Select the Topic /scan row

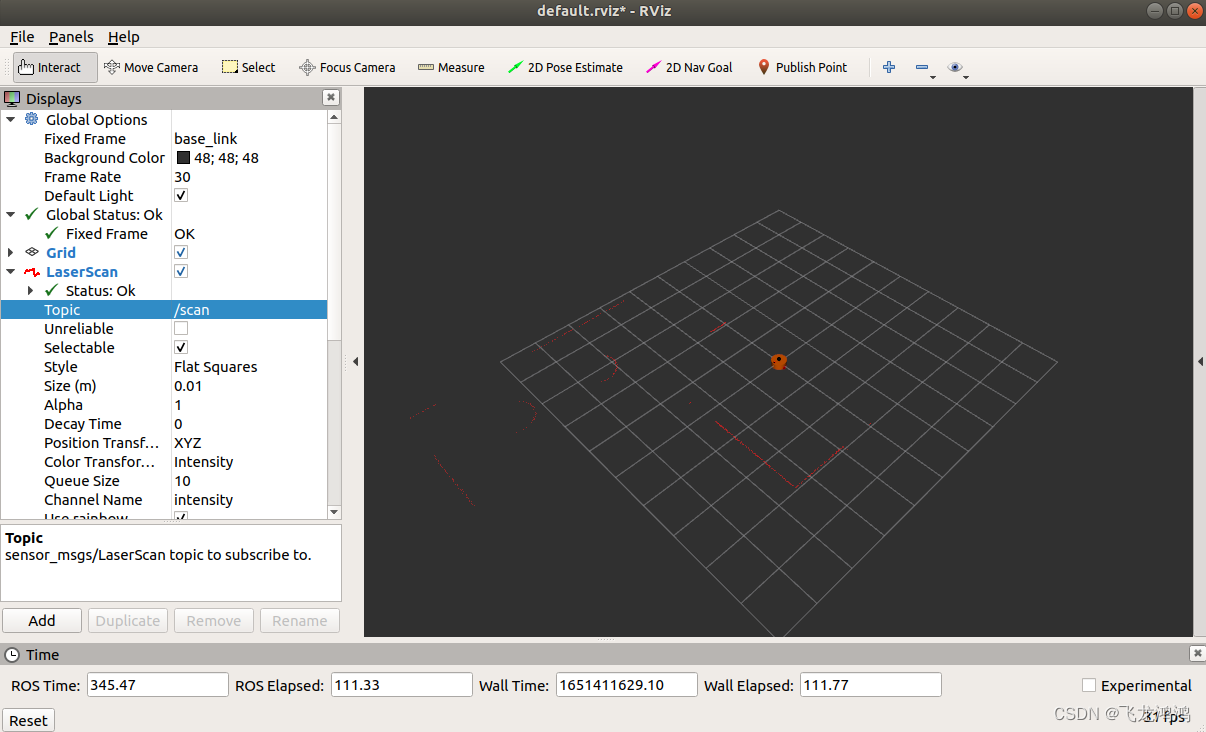(164, 310)
